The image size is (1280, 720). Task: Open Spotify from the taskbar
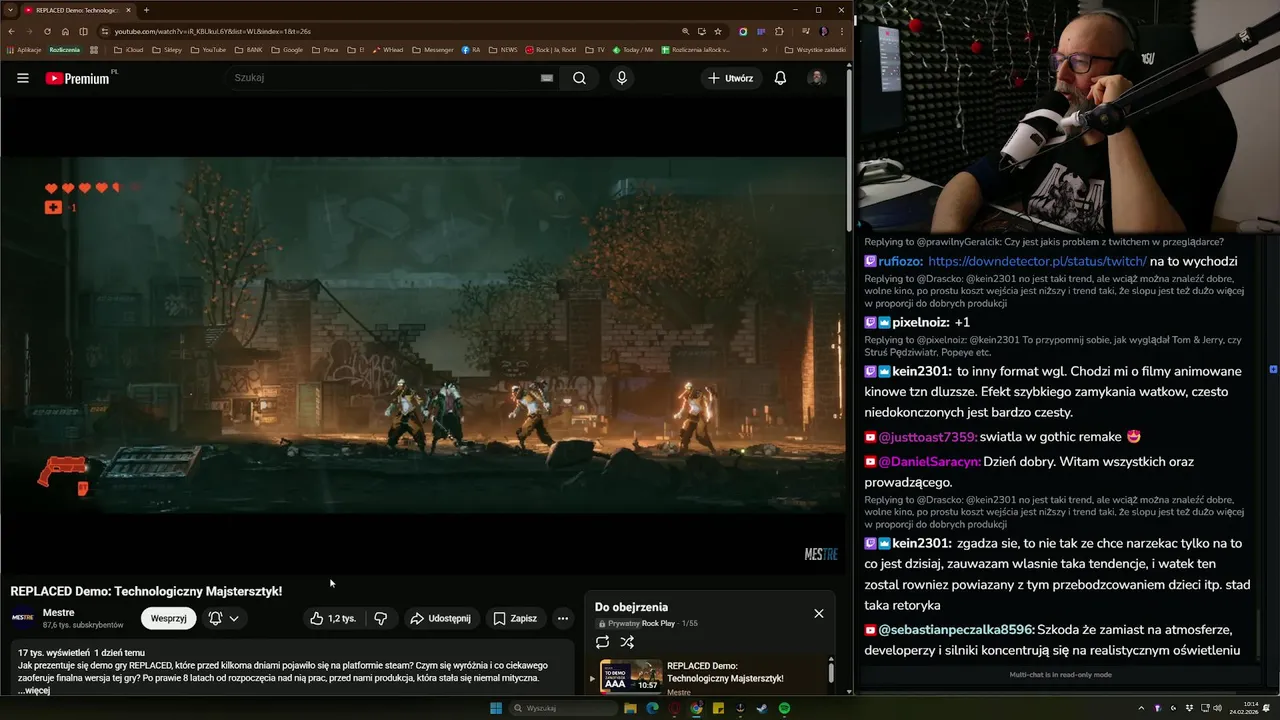784,708
